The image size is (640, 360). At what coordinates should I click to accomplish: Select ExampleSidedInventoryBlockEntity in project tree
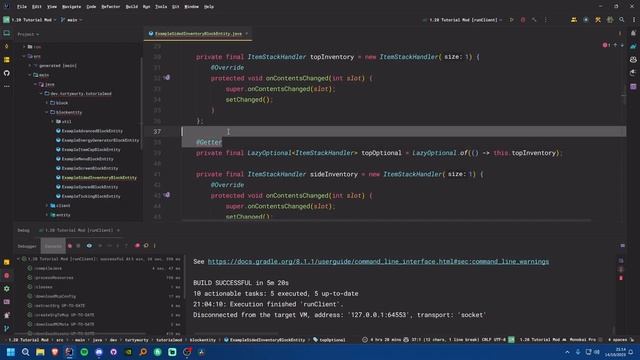(x=99, y=178)
